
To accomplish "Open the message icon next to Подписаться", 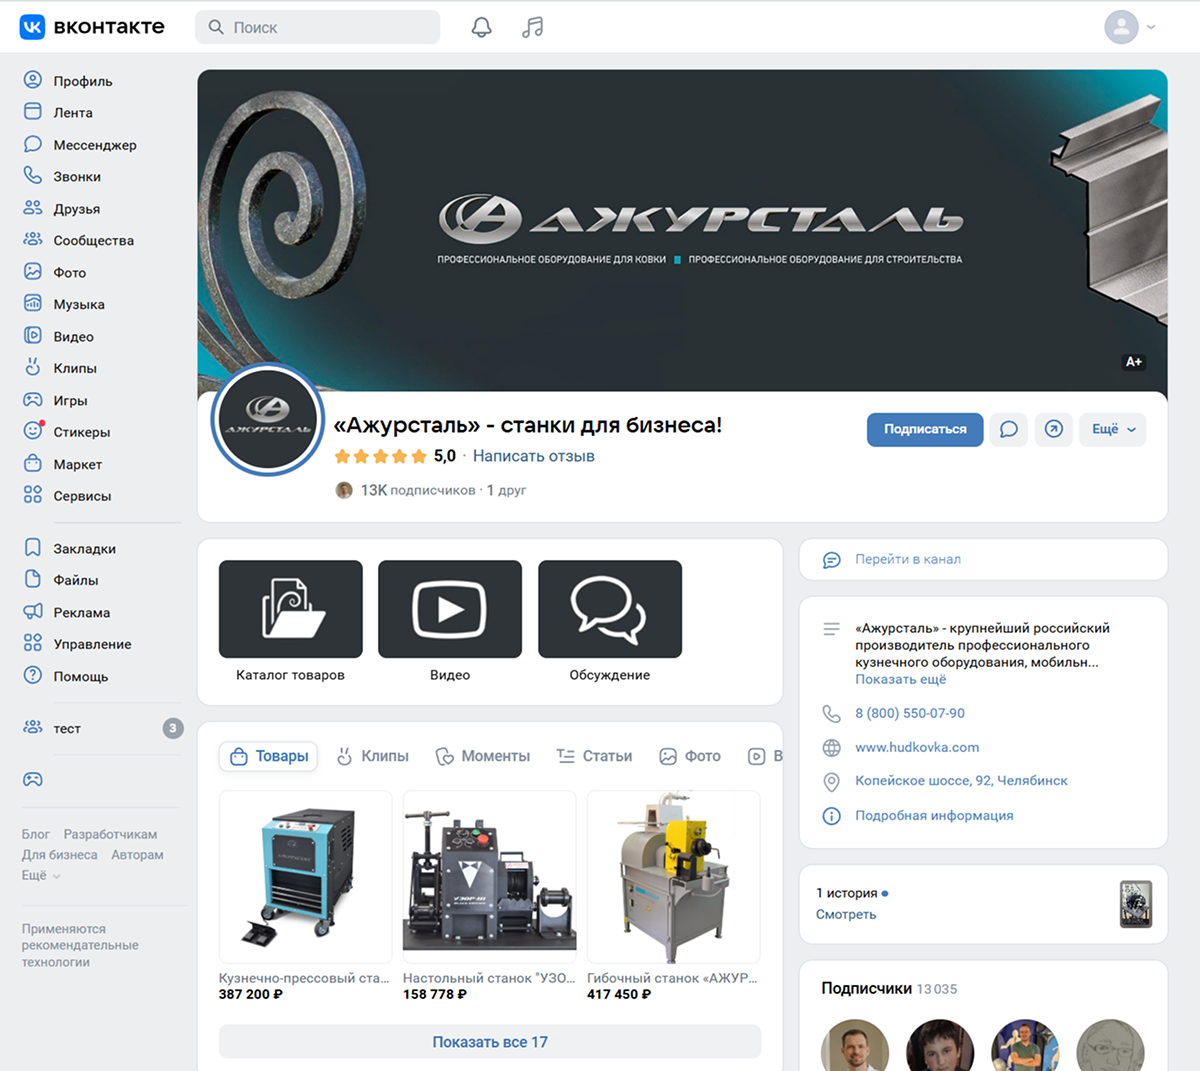I will [1008, 429].
